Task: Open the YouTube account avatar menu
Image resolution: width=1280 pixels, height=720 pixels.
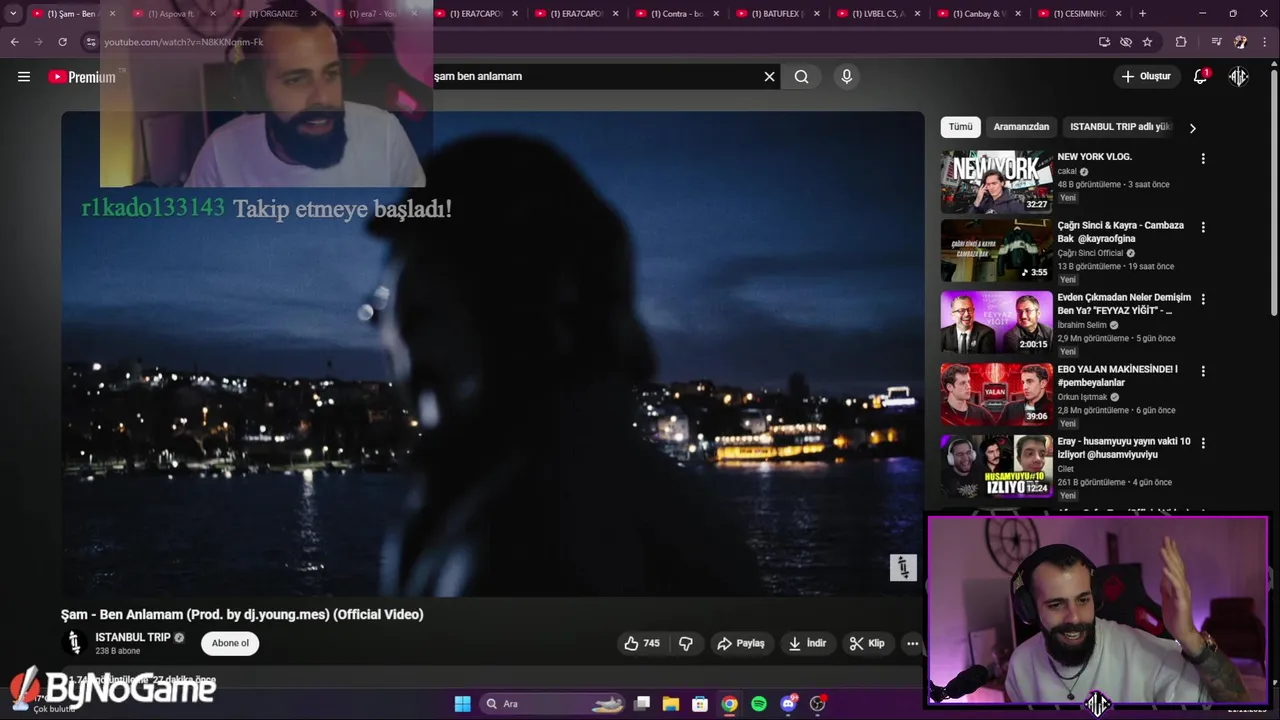Action: tap(1239, 76)
